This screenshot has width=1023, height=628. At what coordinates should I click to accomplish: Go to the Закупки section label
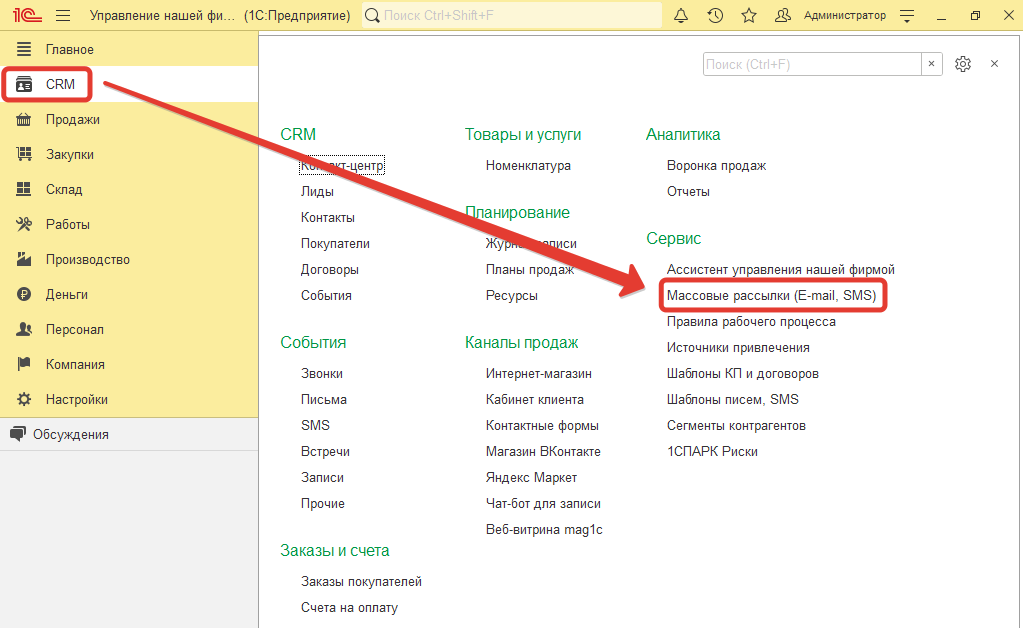(70, 155)
